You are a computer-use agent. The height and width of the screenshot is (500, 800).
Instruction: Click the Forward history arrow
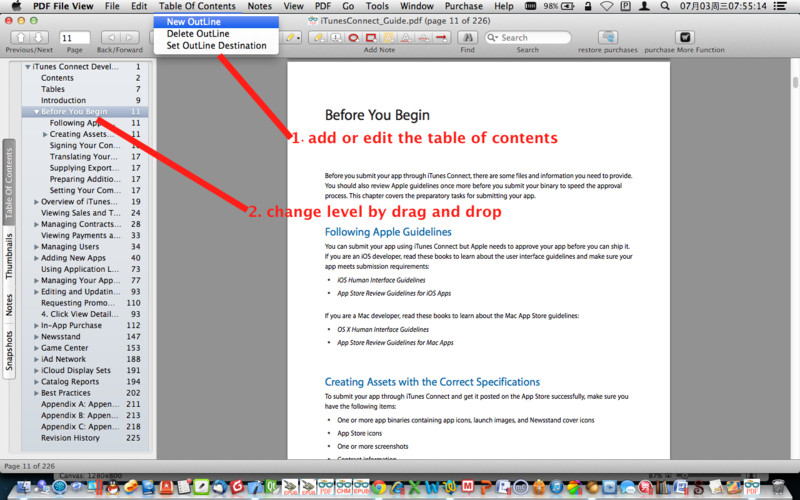130,38
